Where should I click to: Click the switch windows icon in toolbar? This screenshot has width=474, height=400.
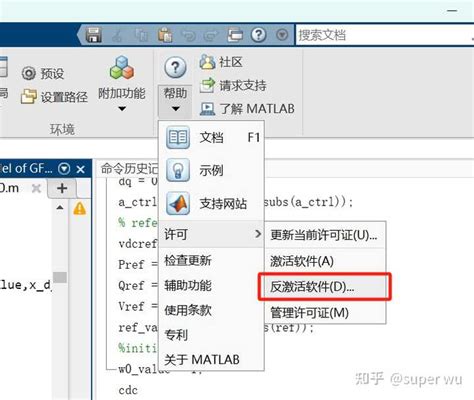235,35
